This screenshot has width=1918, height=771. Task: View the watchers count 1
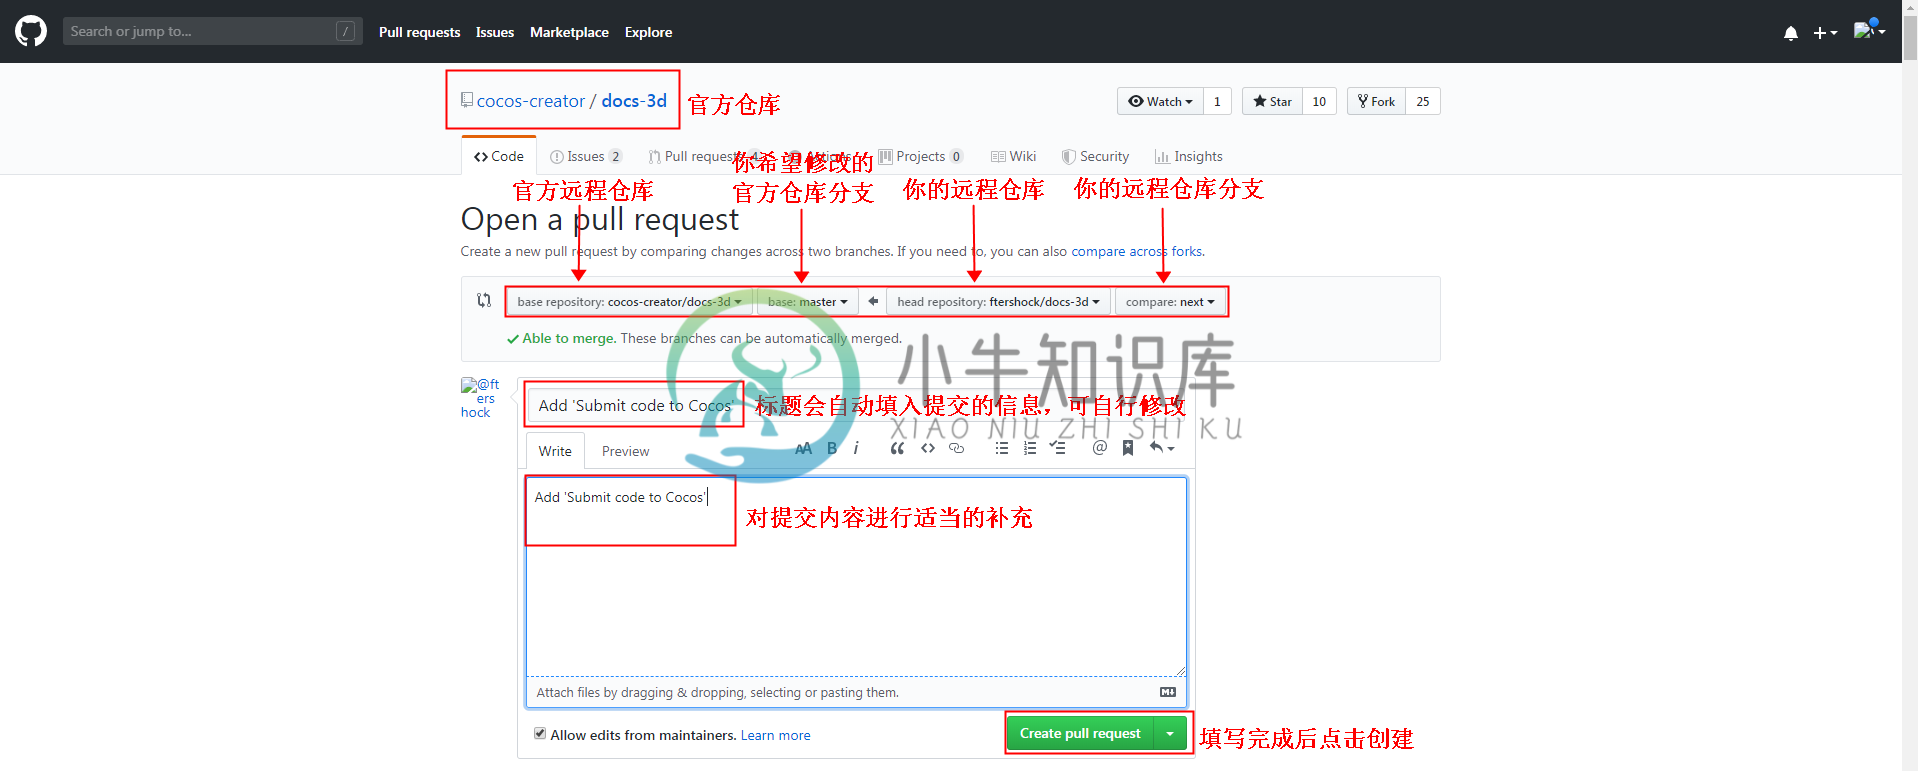[x=1217, y=101]
